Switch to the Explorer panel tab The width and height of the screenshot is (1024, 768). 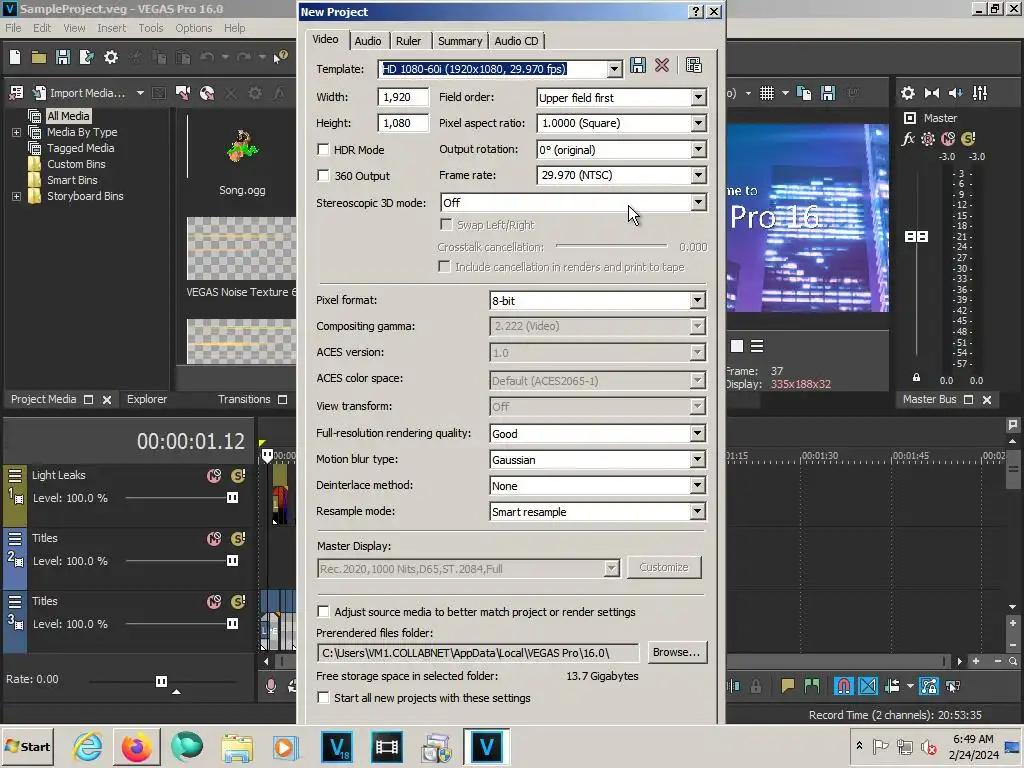click(147, 399)
